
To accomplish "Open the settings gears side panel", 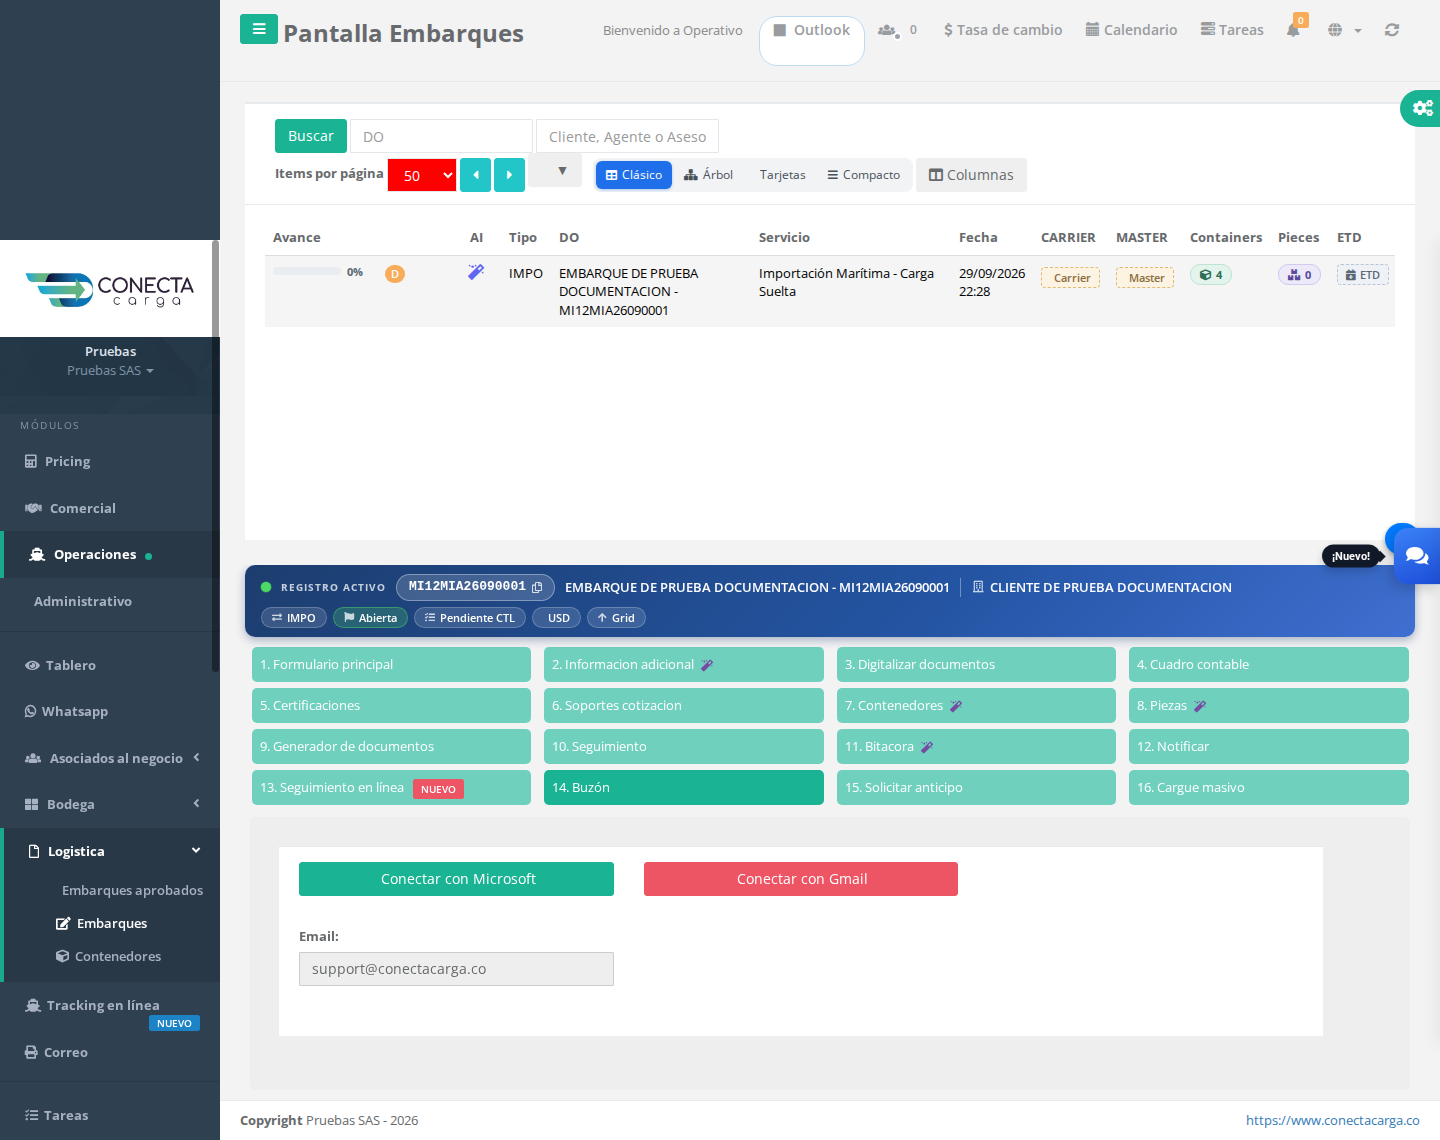I will [1422, 108].
